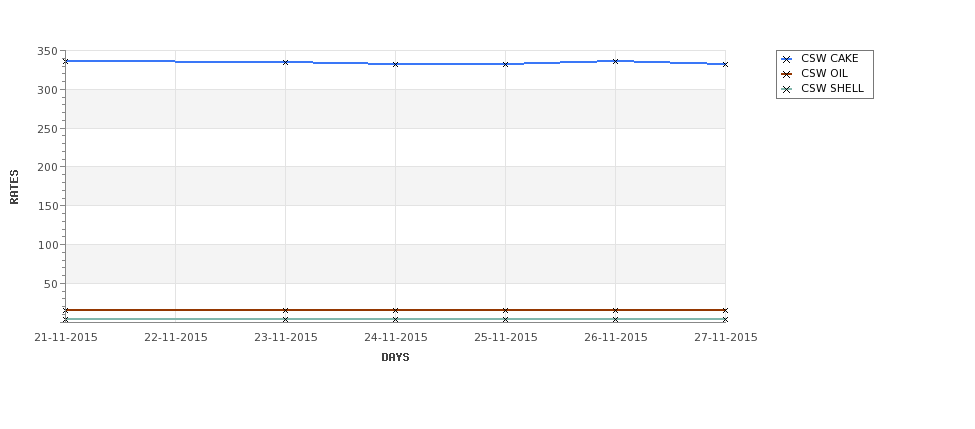This screenshot has height=429, width=975.
Task: Click CSW SHELL data point on 24-11-2015
Action: point(395,320)
